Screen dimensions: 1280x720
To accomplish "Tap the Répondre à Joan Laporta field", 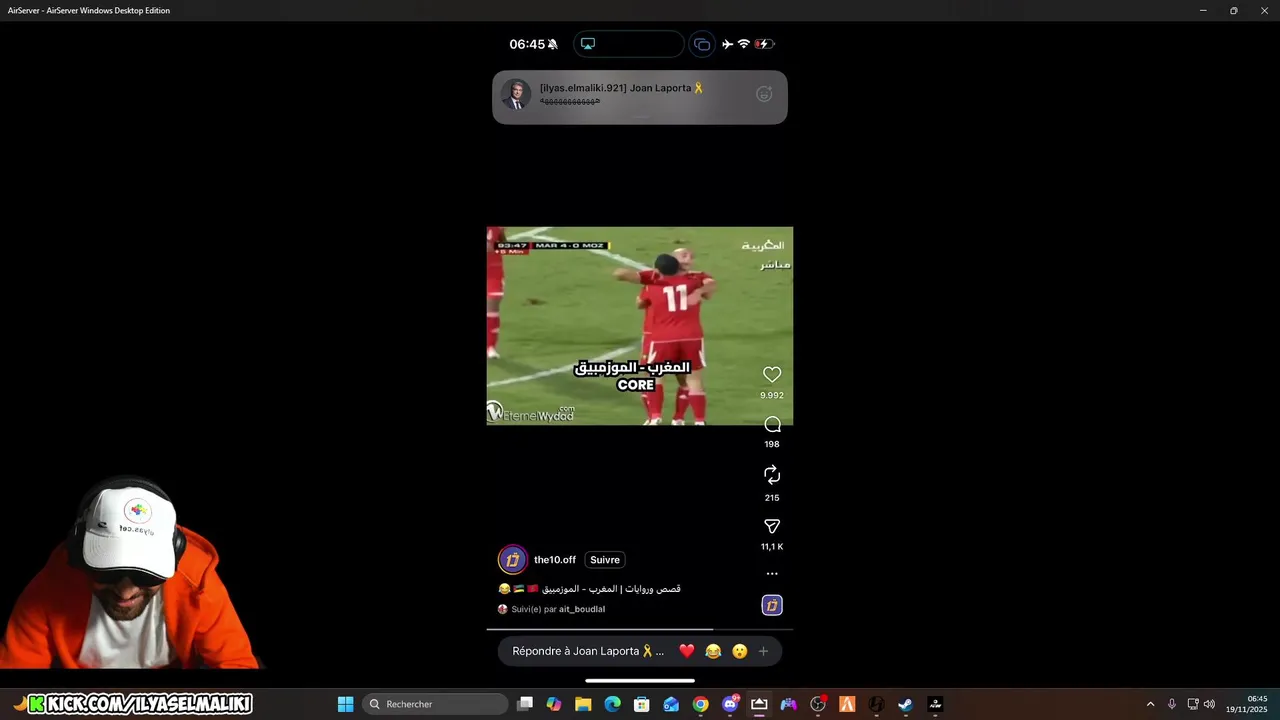I will 588,651.
